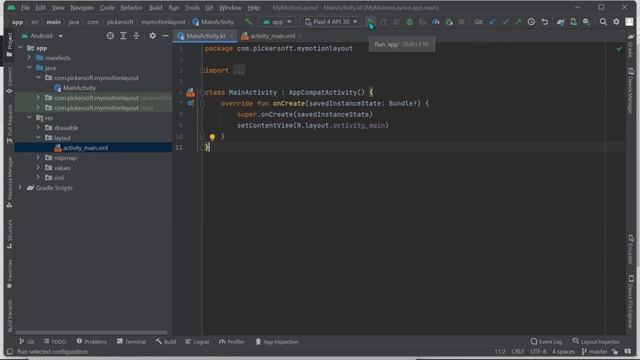Open the Pixel 4 API 30 device dropdown
Viewport: 640px width, 360px height.
point(331,22)
